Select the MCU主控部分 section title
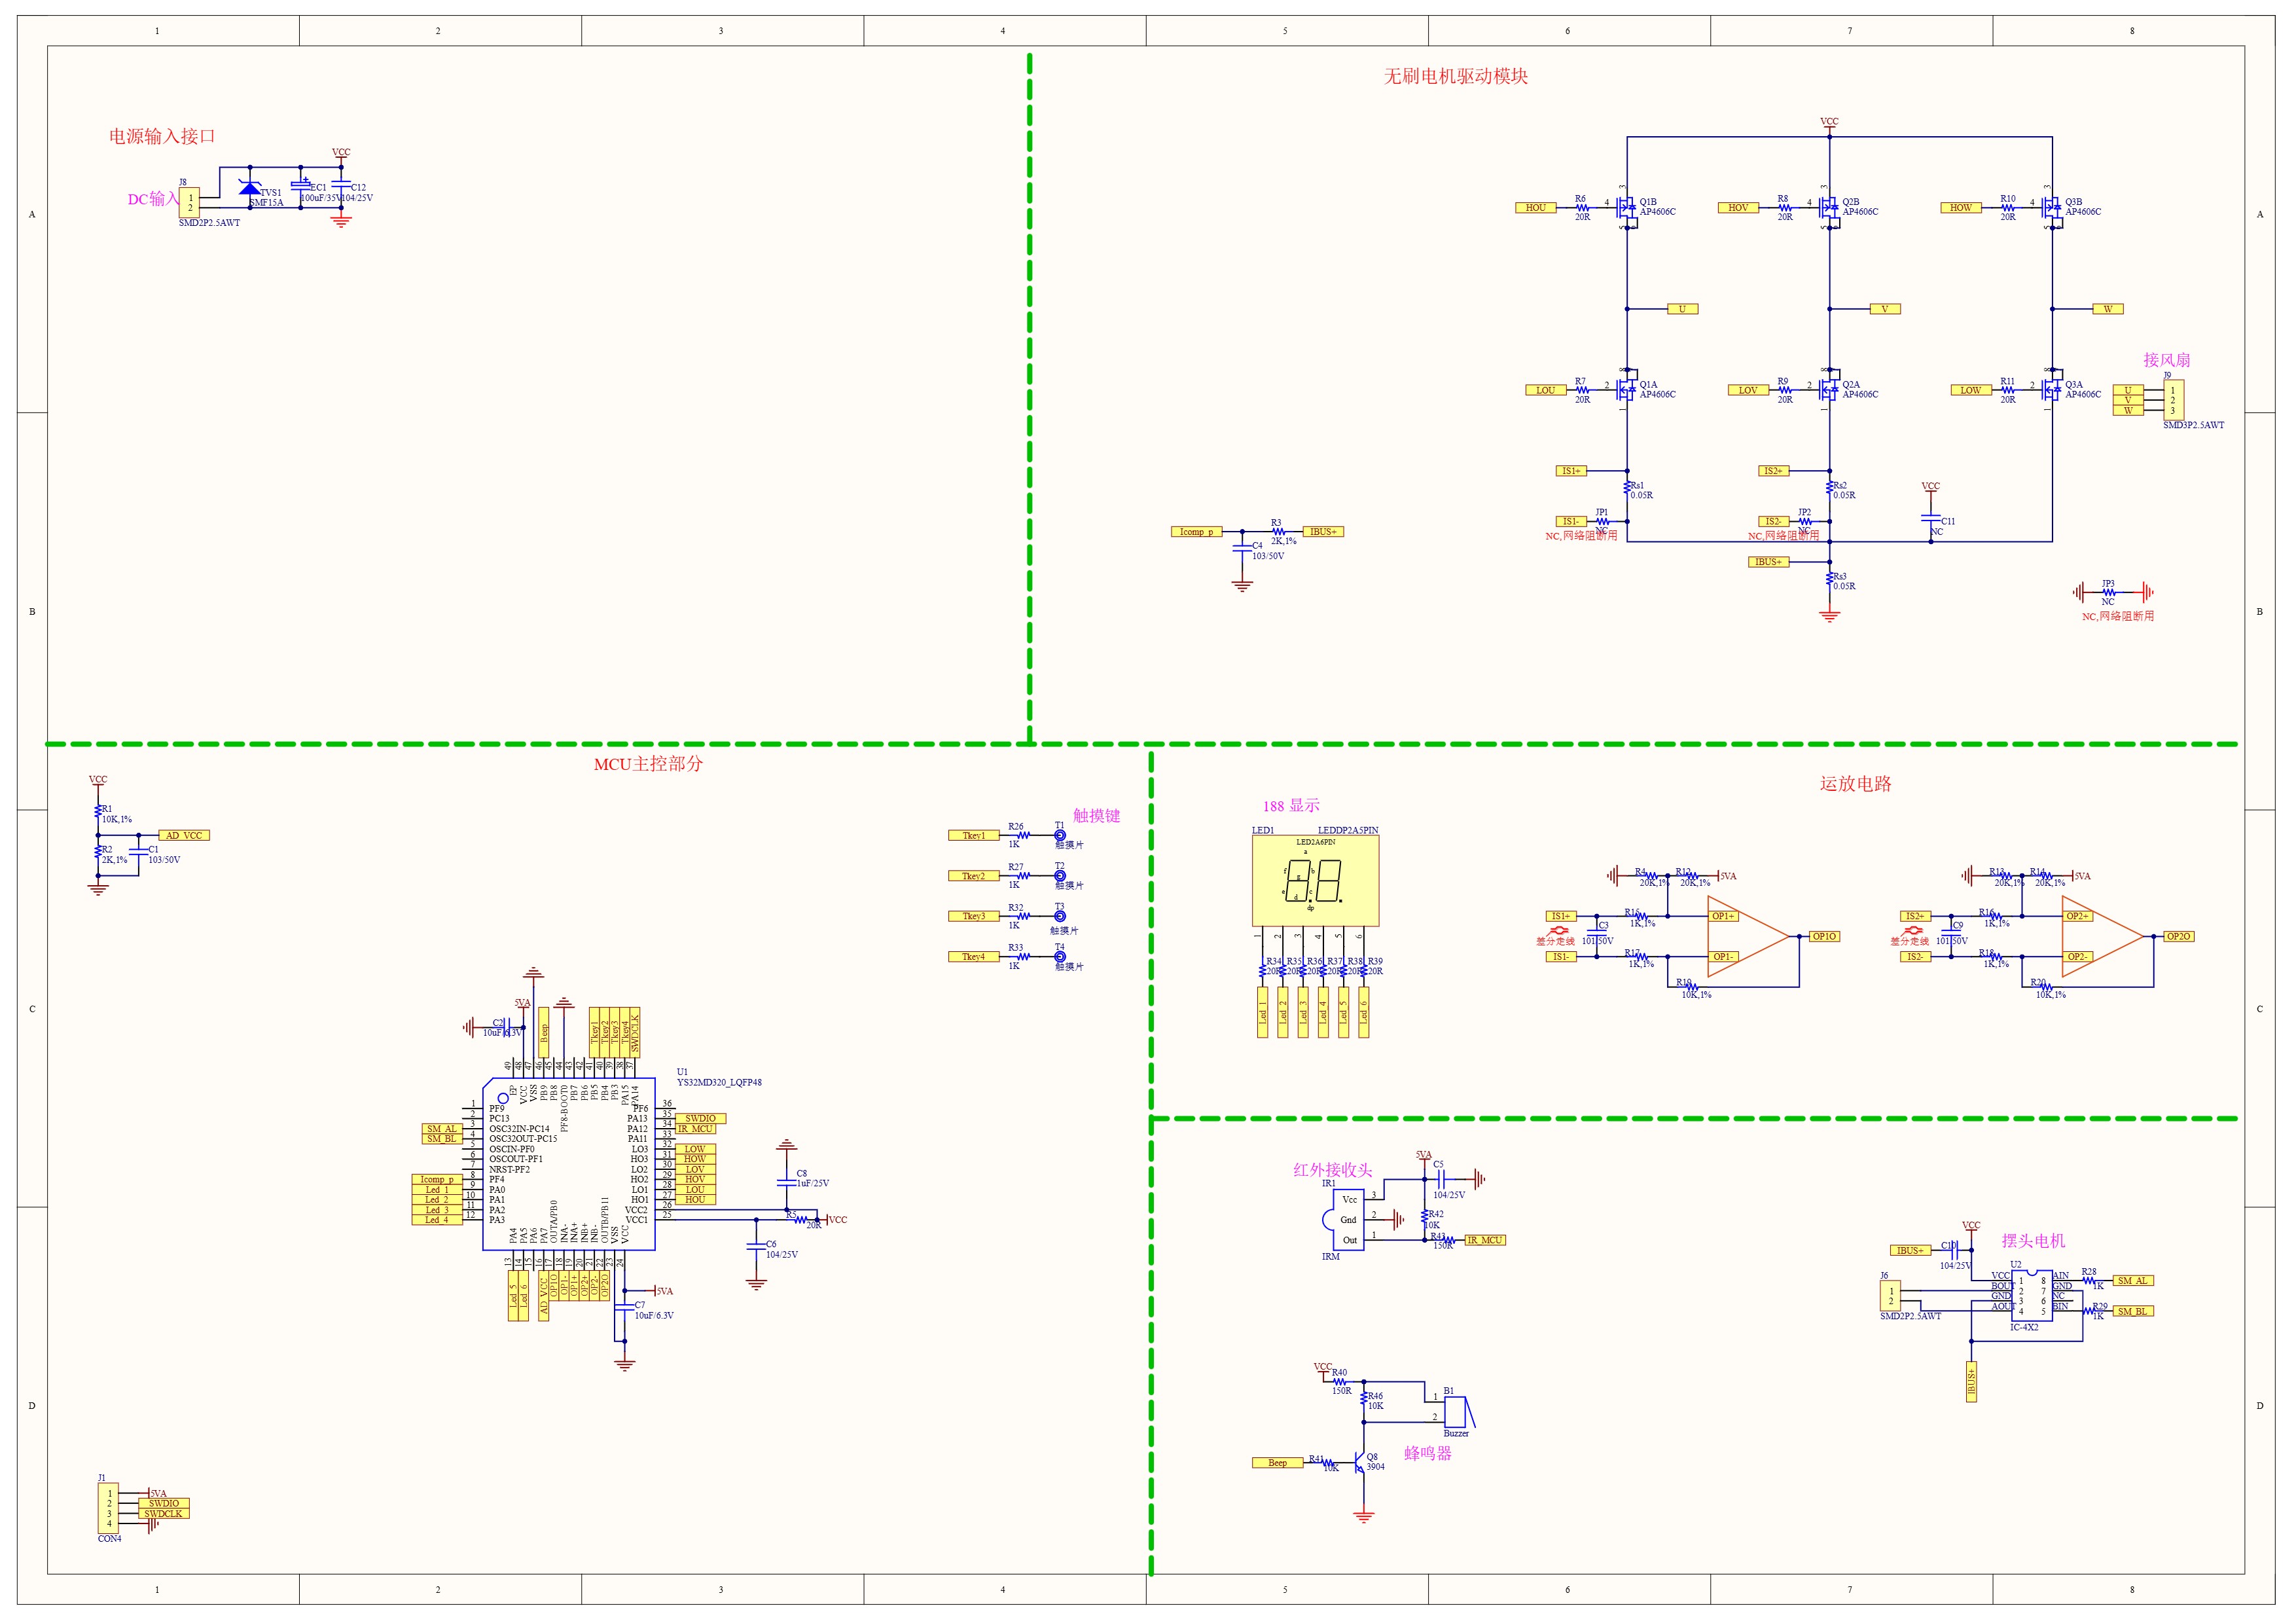 point(648,764)
